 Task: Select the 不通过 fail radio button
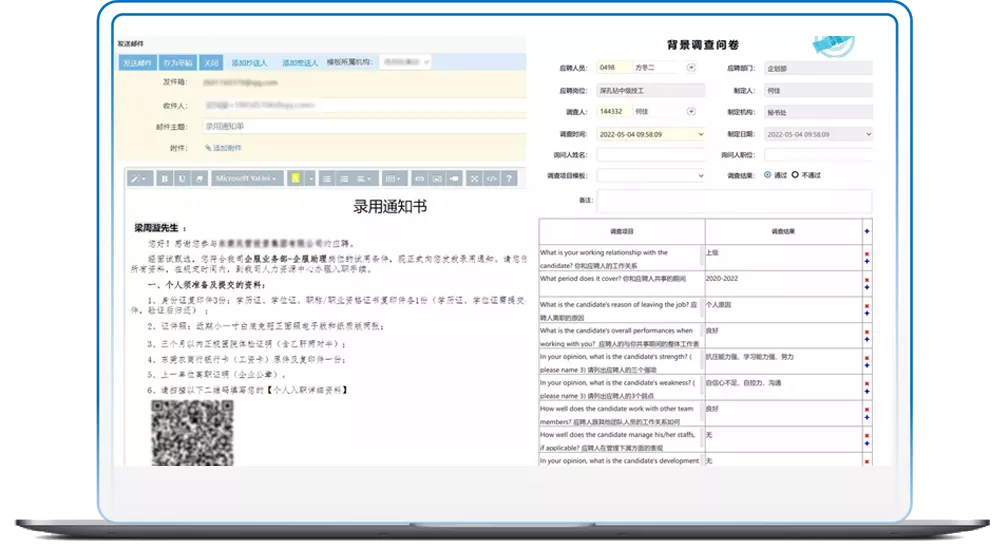795,175
